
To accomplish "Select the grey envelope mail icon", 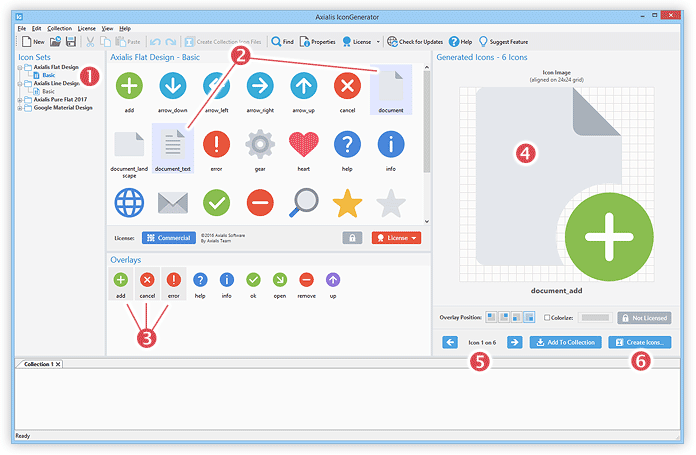I will click(x=173, y=203).
